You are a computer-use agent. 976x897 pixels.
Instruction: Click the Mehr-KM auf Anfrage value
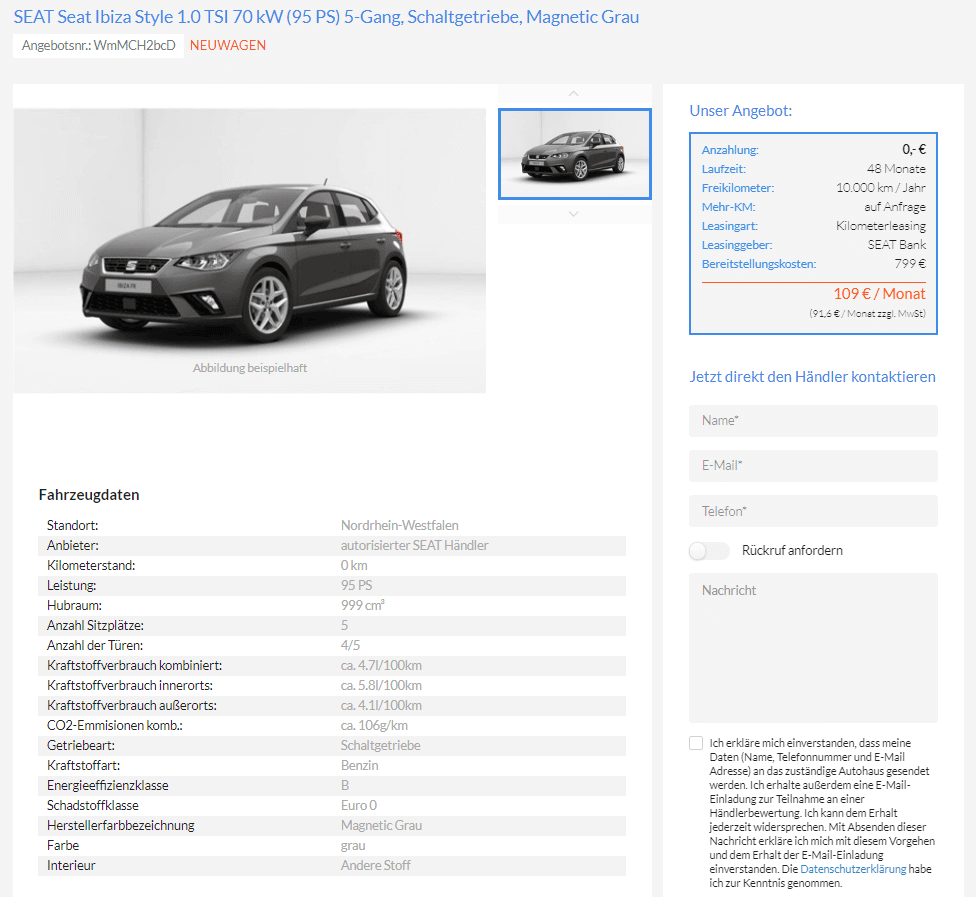pyautogui.click(x=894, y=207)
